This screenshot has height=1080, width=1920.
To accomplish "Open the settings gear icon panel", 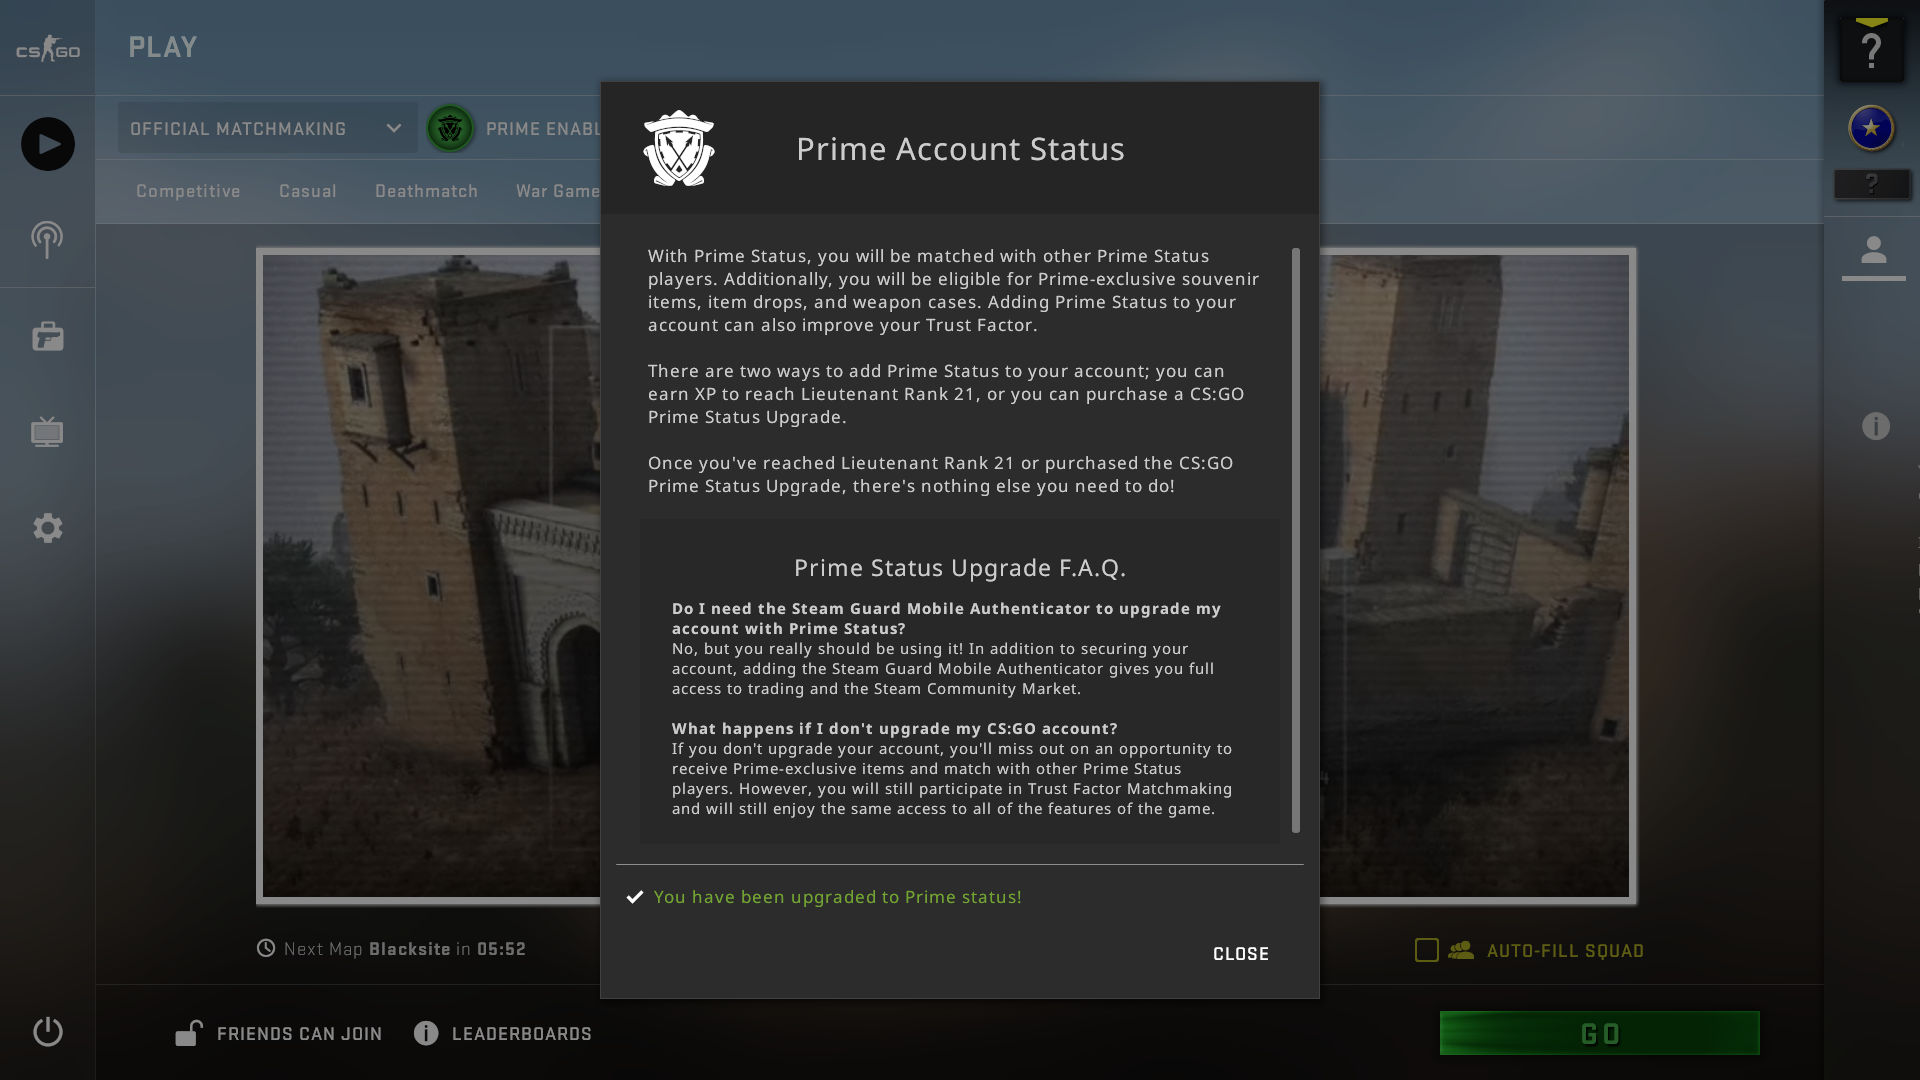I will coord(47,527).
